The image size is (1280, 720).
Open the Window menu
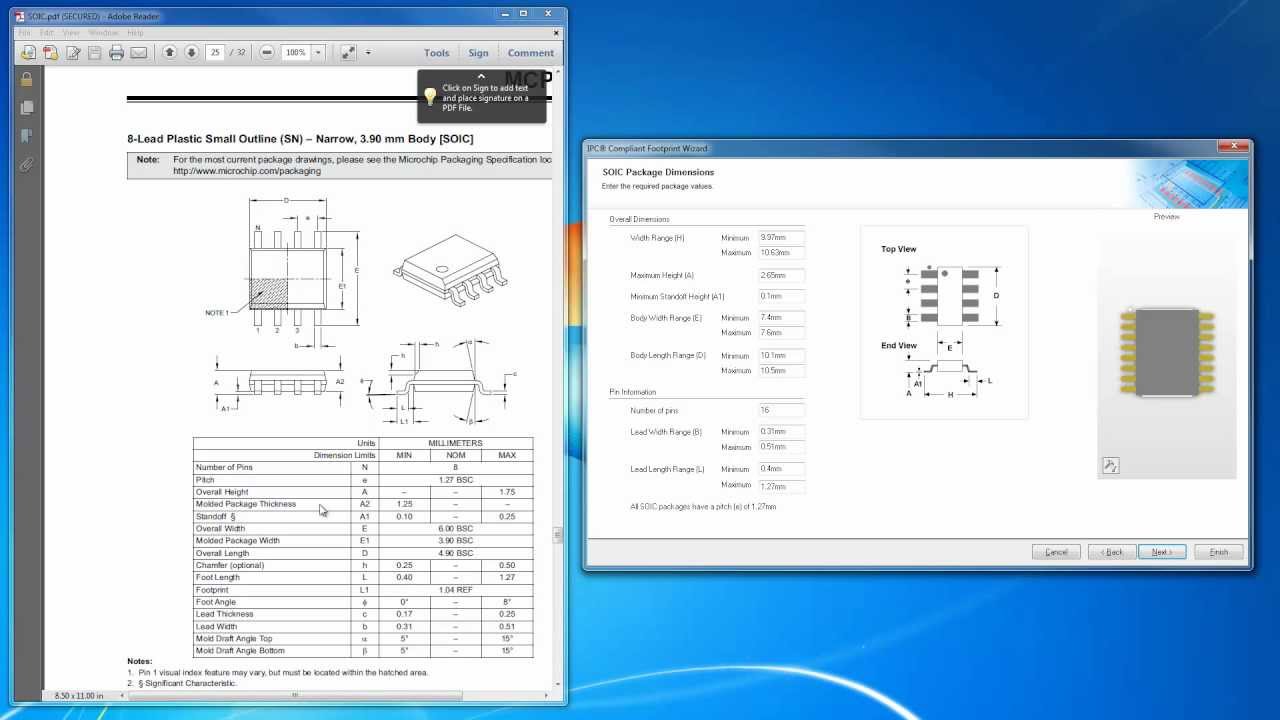(103, 33)
